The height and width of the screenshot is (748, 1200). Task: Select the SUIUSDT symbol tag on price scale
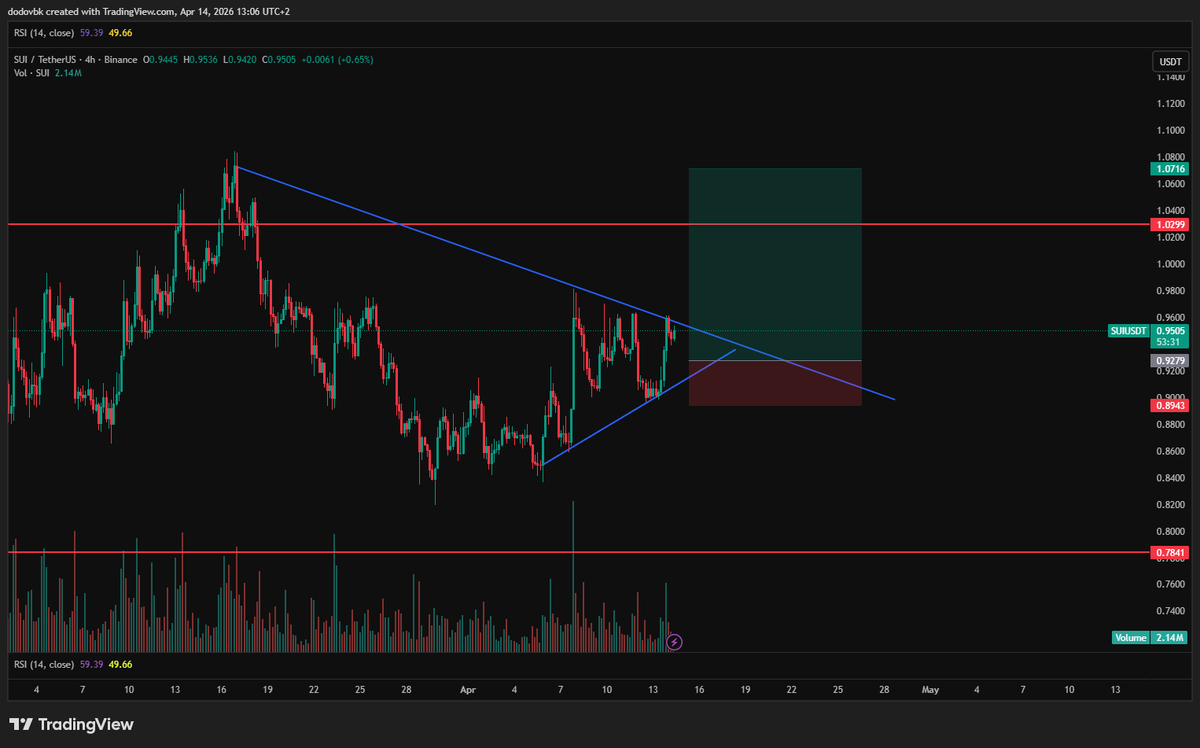point(1129,329)
